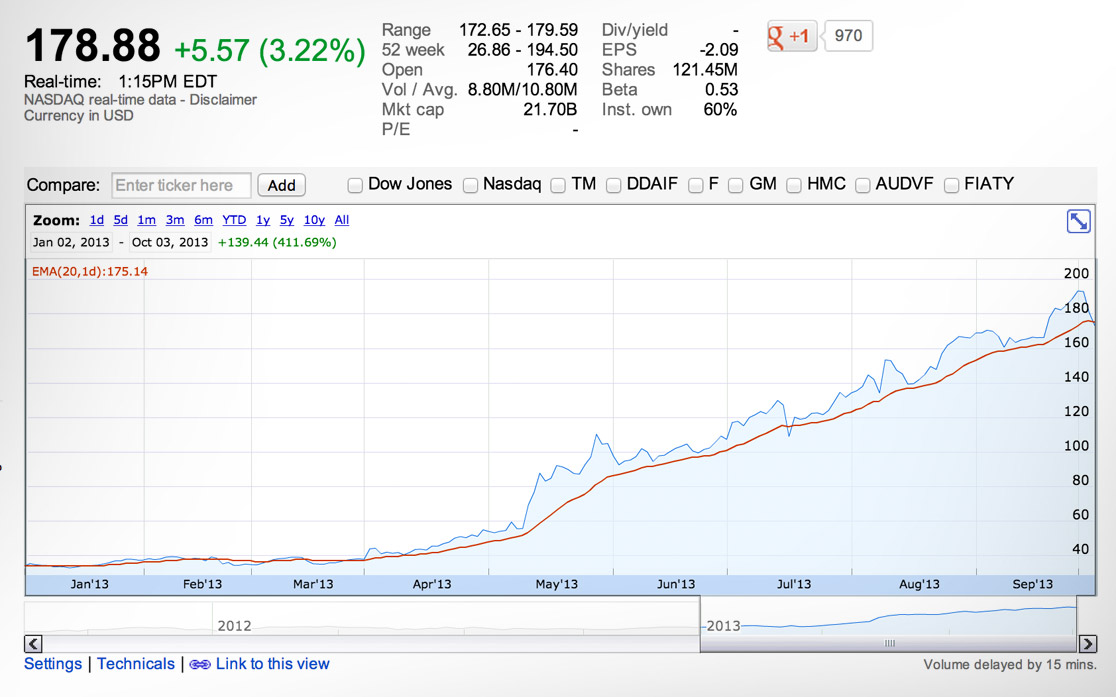Click the Shares value 121.45M
1116x697 pixels.
[705, 70]
